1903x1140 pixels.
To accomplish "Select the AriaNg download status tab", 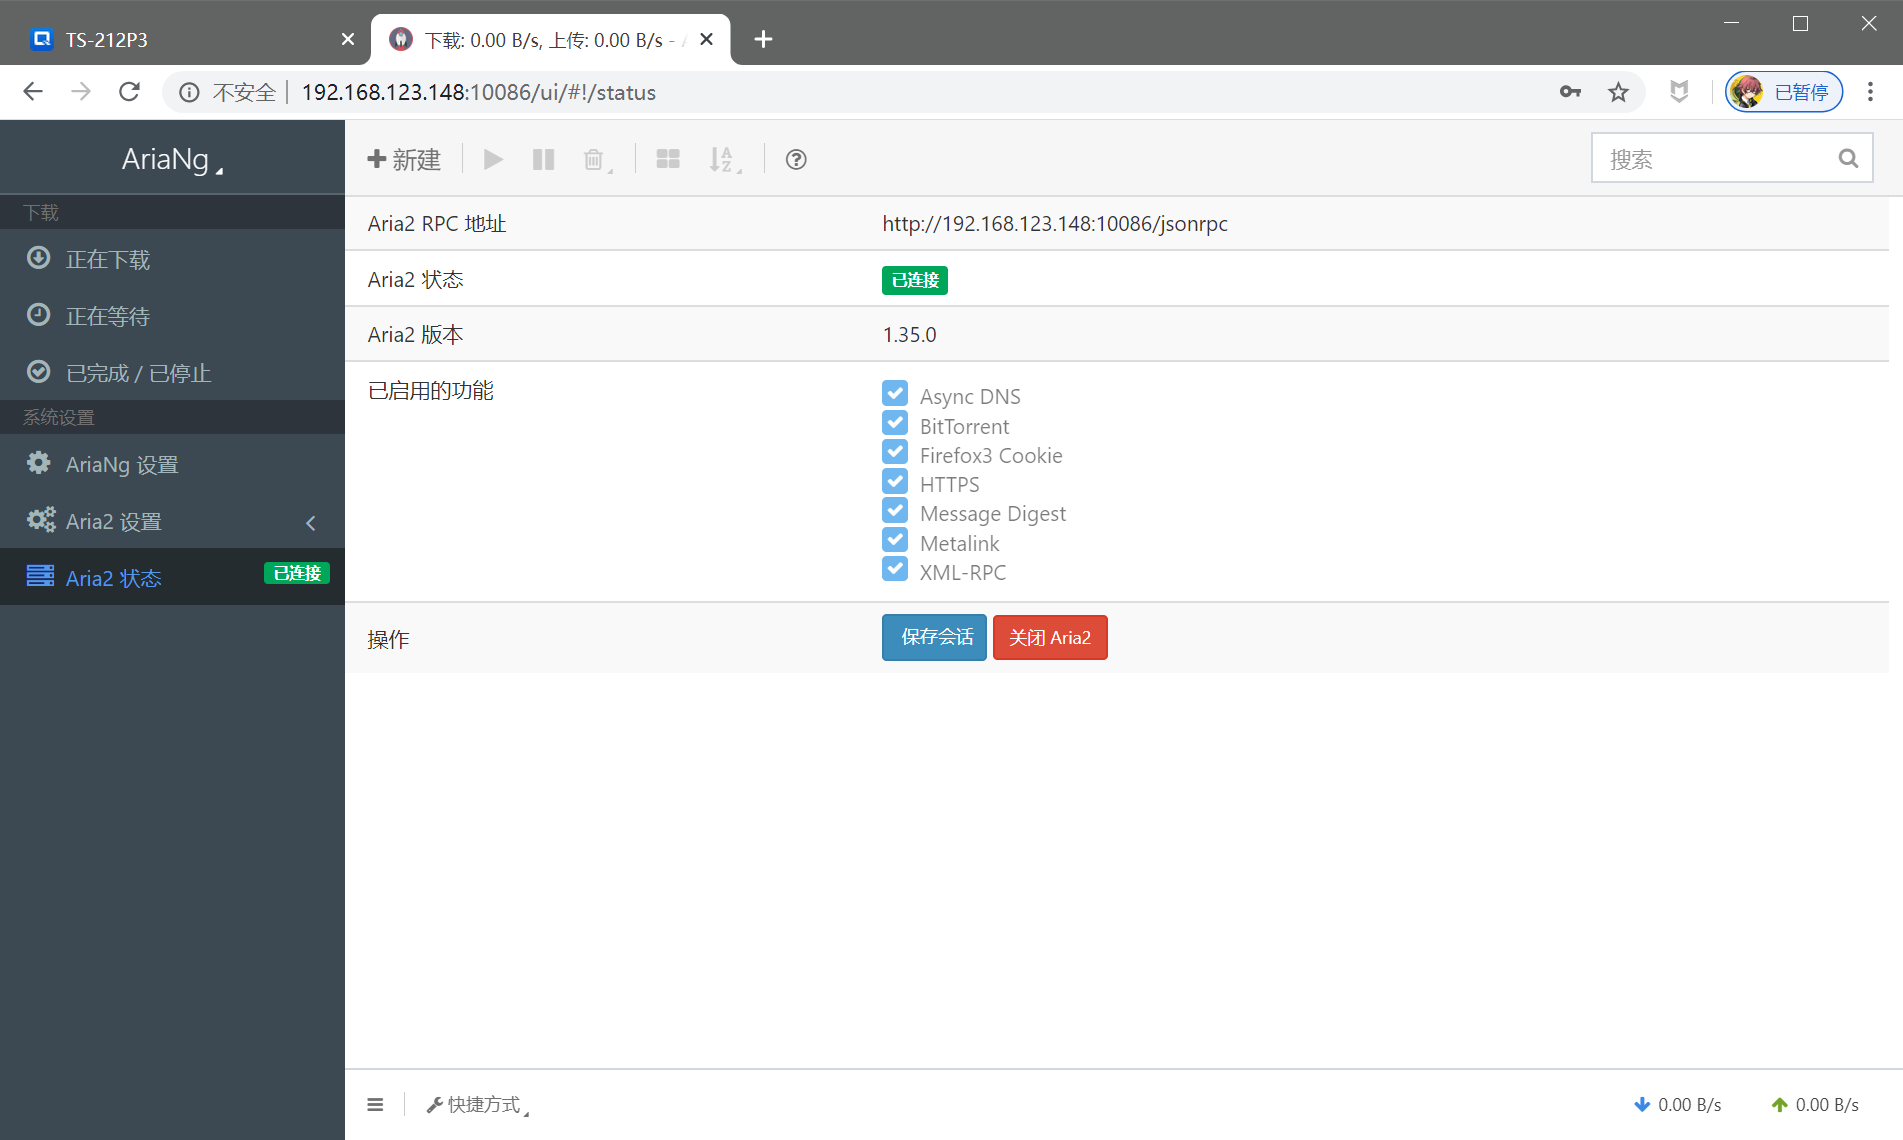I will (x=550, y=39).
